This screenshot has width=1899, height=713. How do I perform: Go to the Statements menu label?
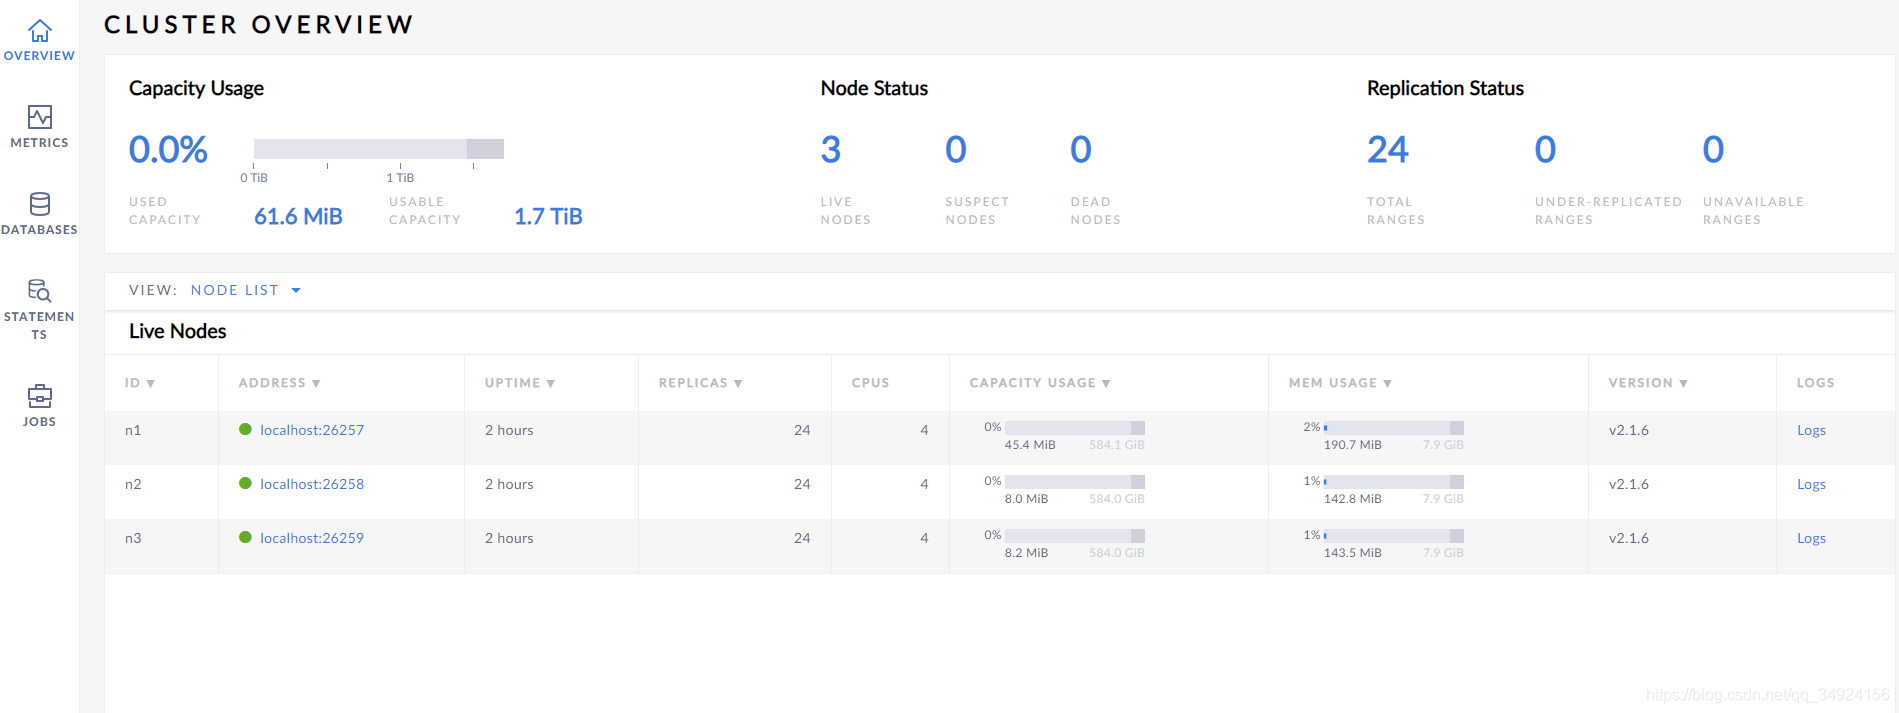click(39, 326)
